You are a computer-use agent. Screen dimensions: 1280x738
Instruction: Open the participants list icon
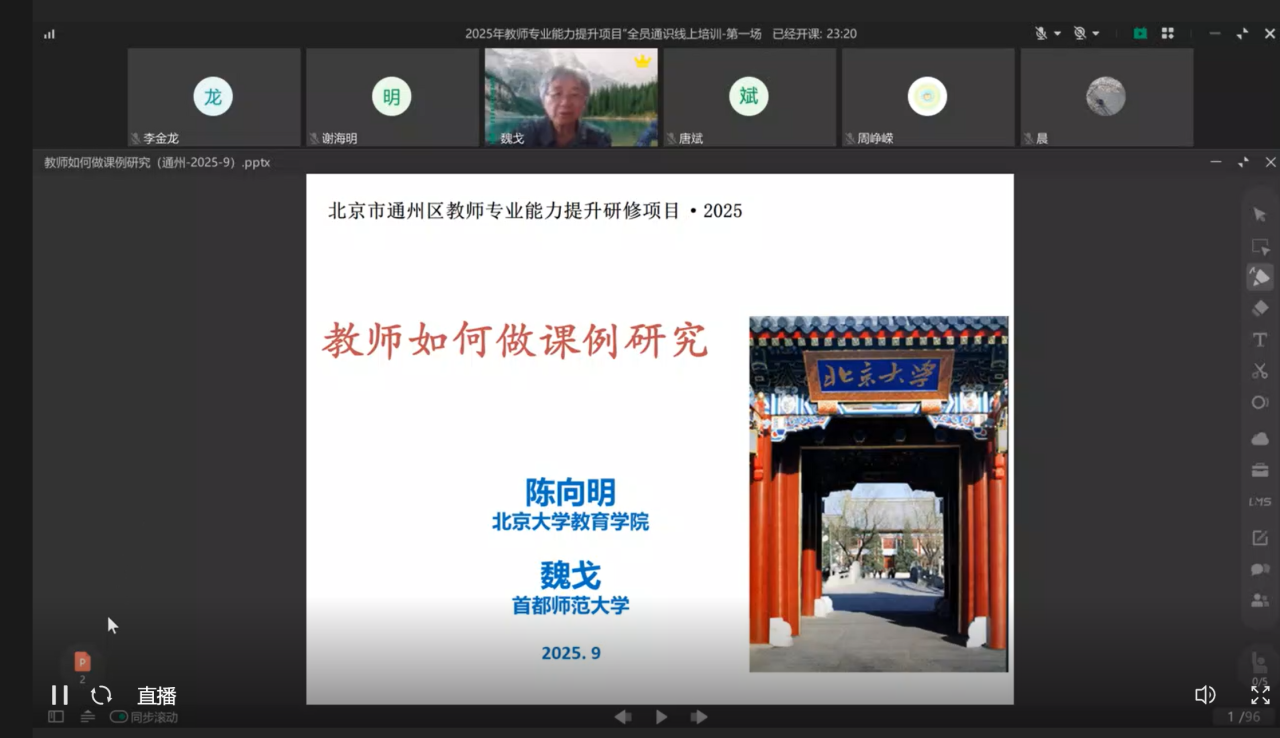point(1259,601)
